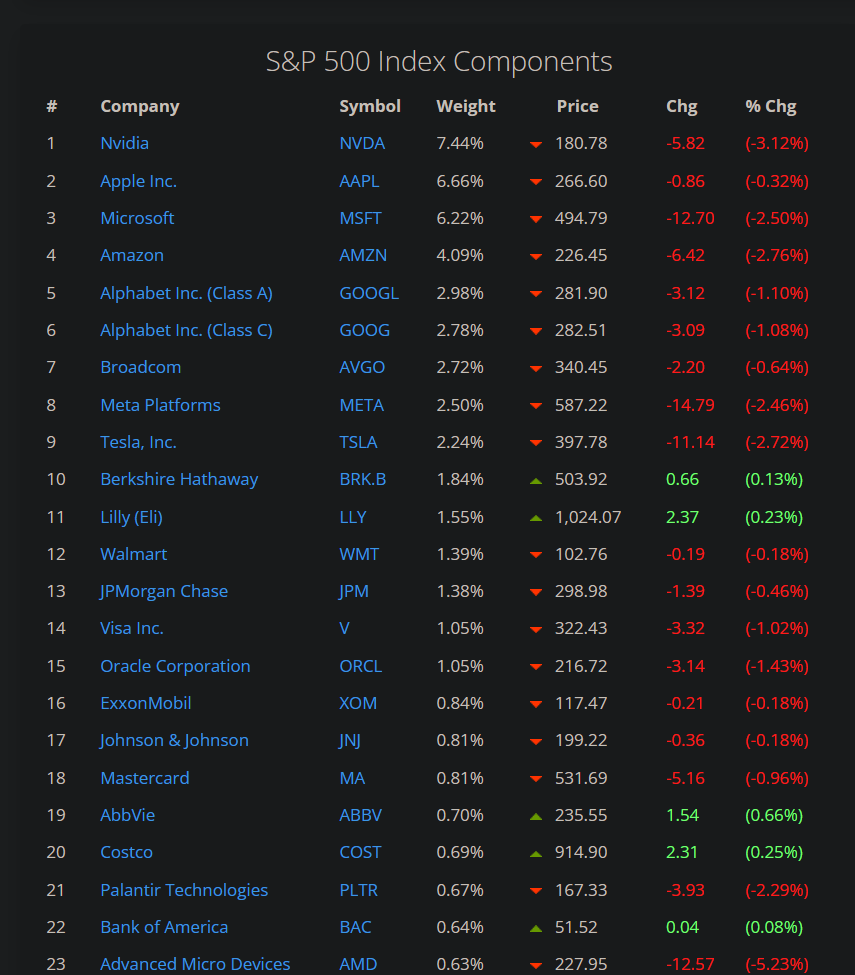Click the Company column header
The height and width of the screenshot is (975, 855).
(x=140, y=106)
